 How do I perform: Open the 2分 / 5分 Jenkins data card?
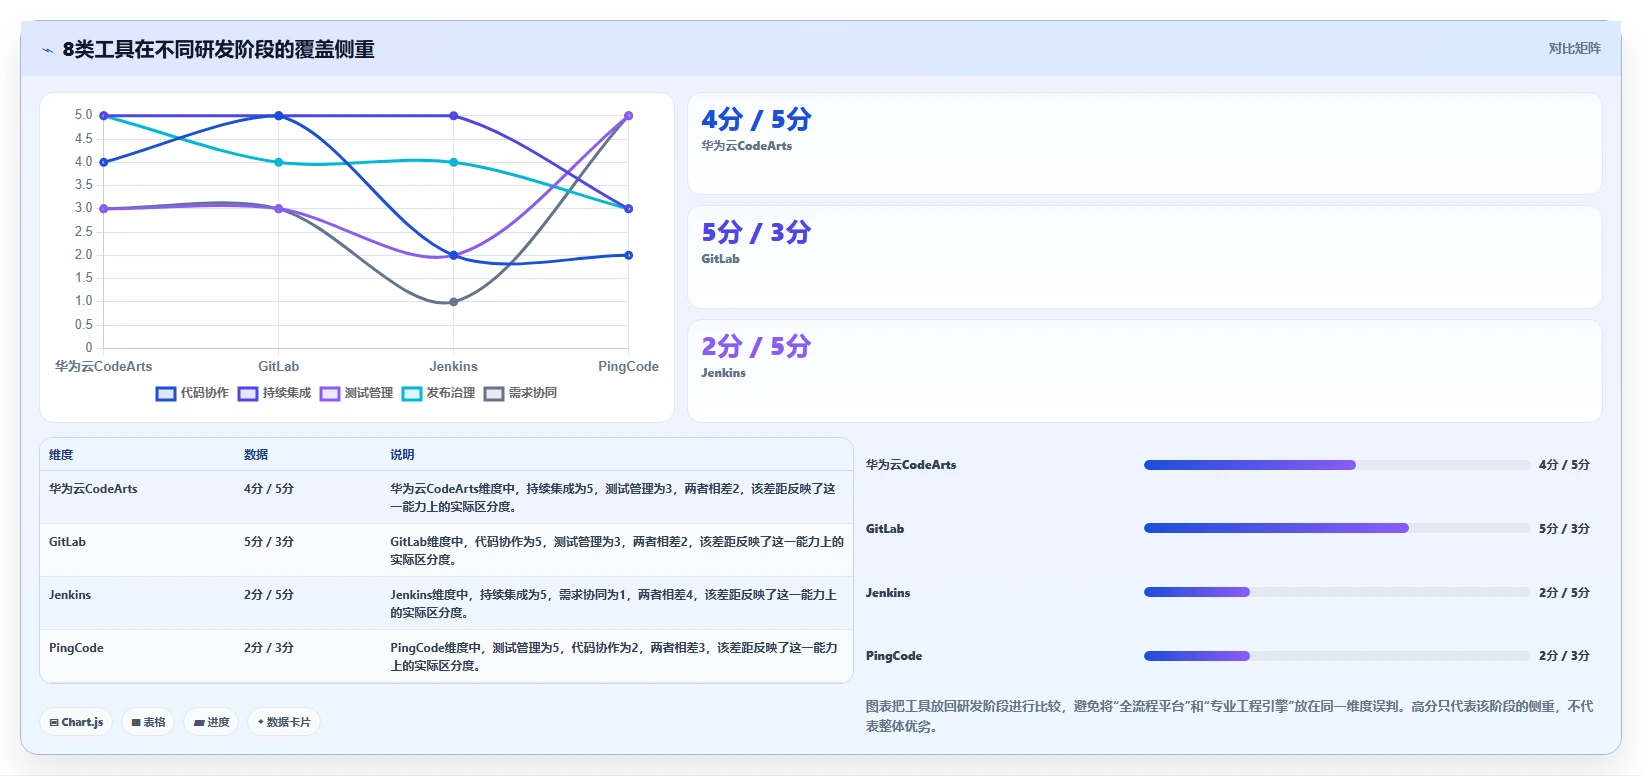coord(1144,371)
